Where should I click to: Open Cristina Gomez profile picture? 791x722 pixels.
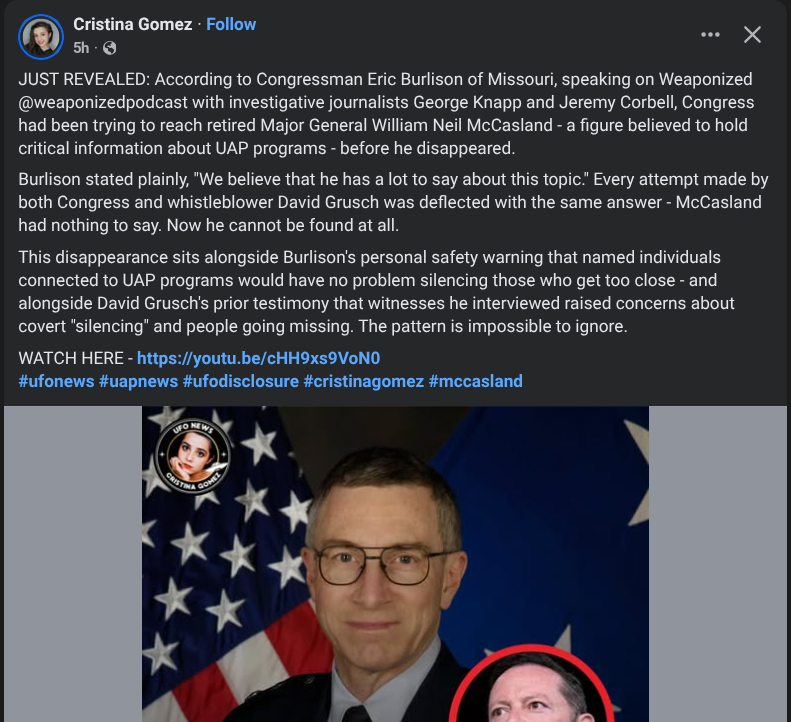click(x=41, y=37)
